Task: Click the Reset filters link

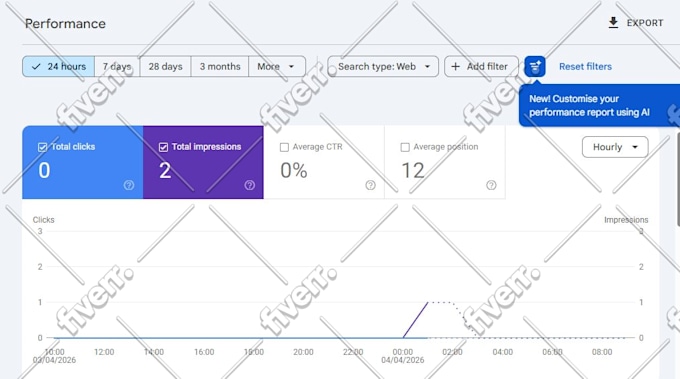Action: pyautogui.click(x=585, y=66)
